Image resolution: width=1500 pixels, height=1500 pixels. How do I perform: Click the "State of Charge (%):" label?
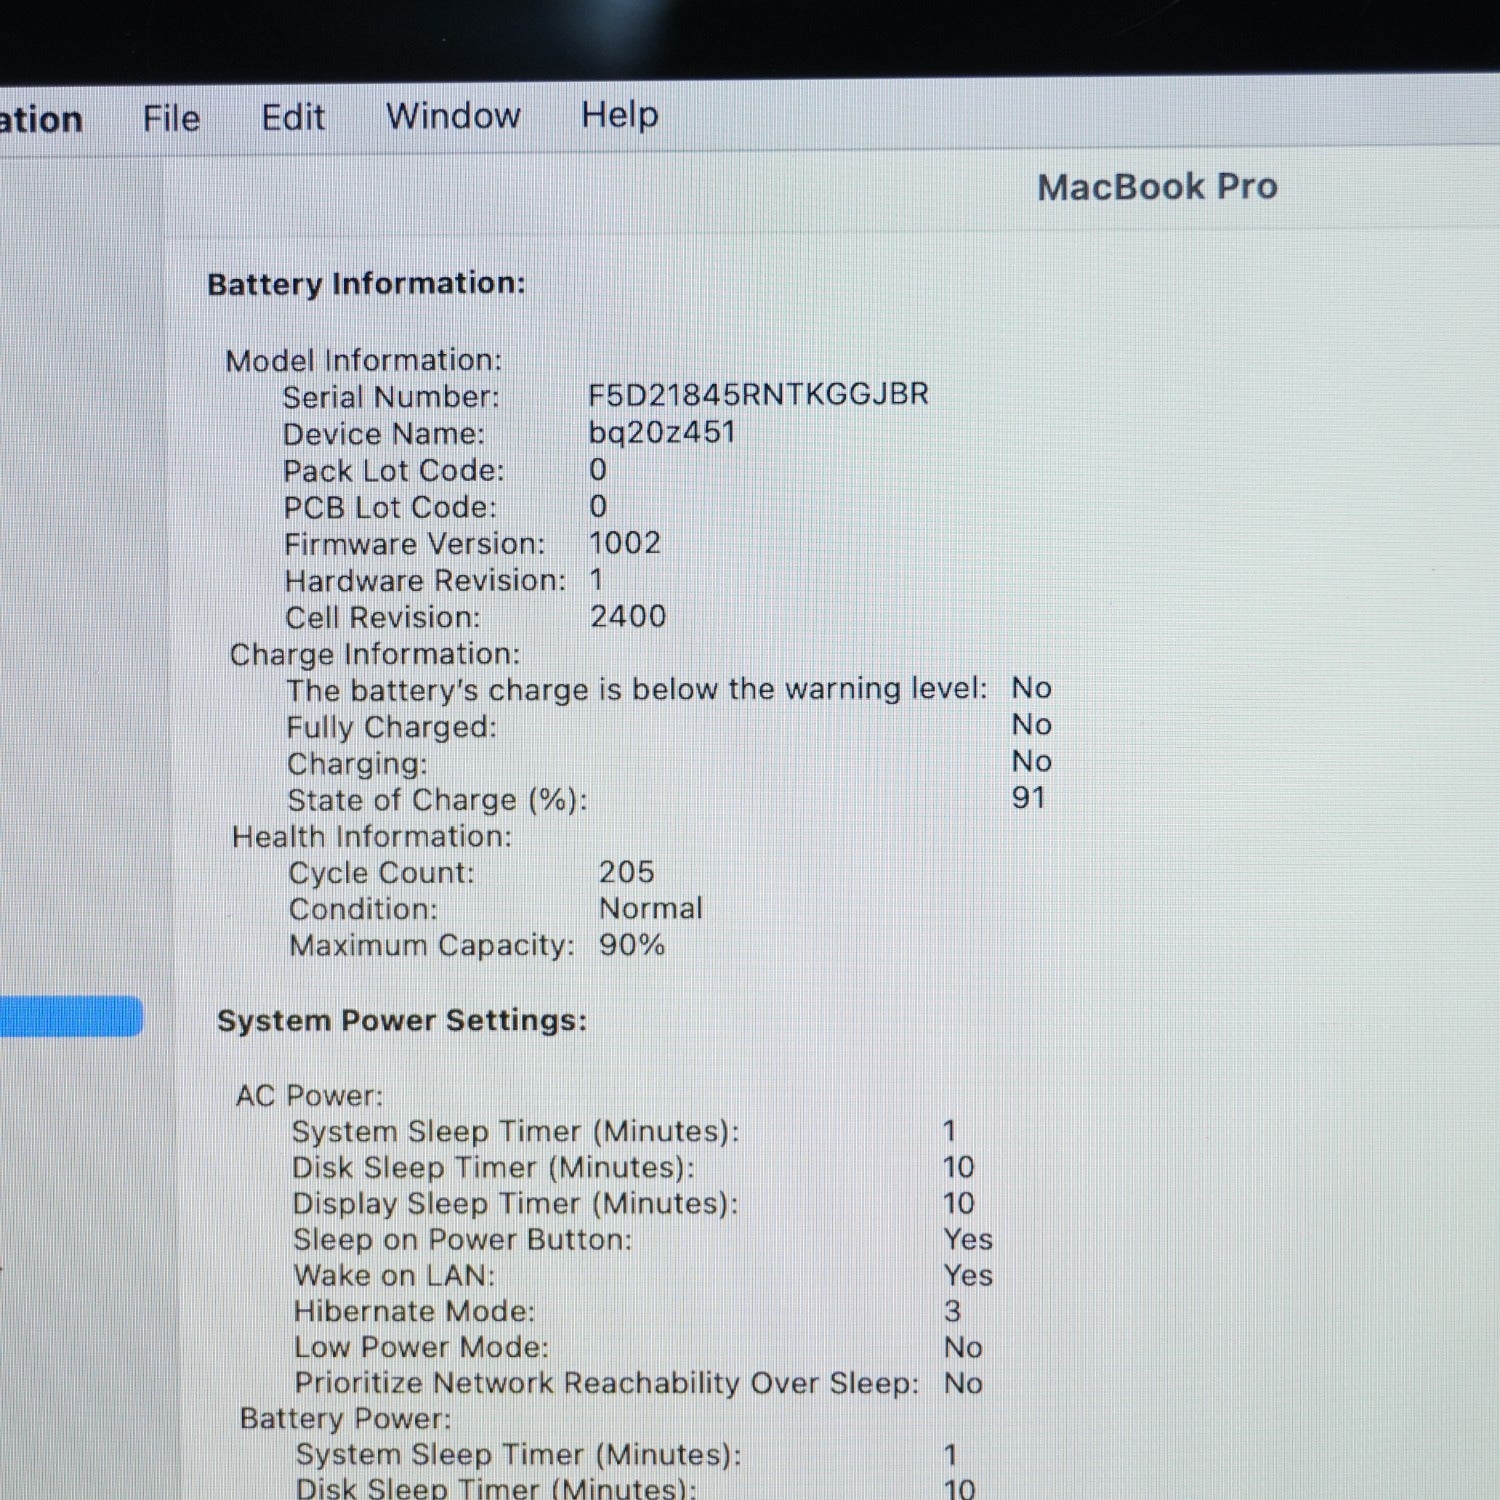click(438, 800)
